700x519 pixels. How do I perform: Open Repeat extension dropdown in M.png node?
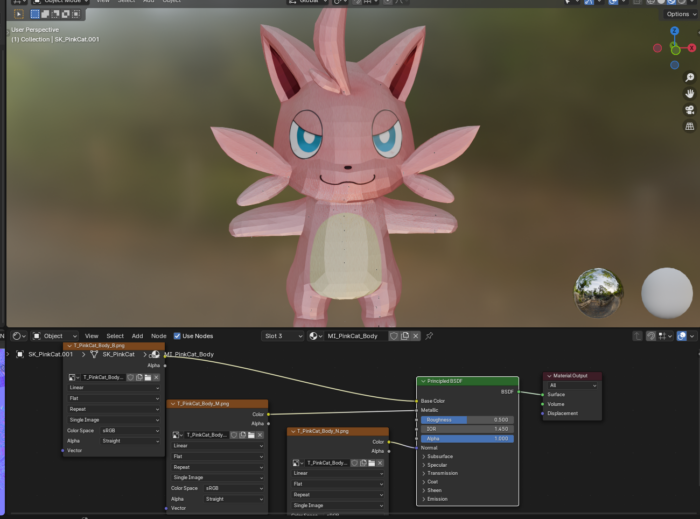218,467
